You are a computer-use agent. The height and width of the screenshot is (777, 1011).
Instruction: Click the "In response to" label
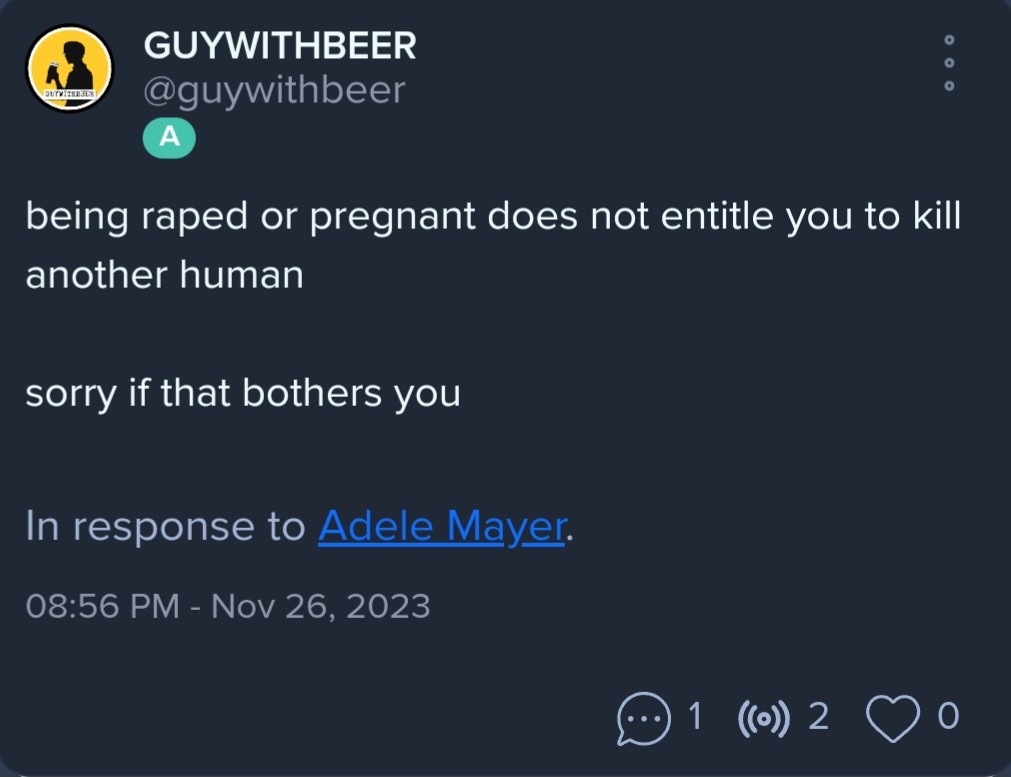coord(166,527)
